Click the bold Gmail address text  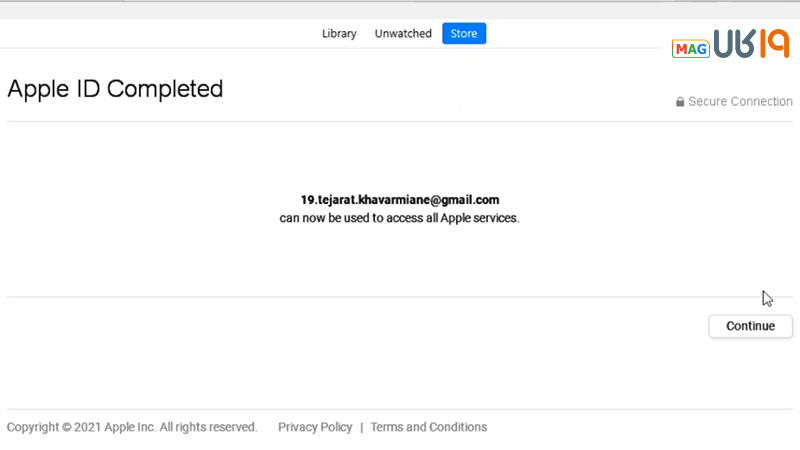coord(400,200)
